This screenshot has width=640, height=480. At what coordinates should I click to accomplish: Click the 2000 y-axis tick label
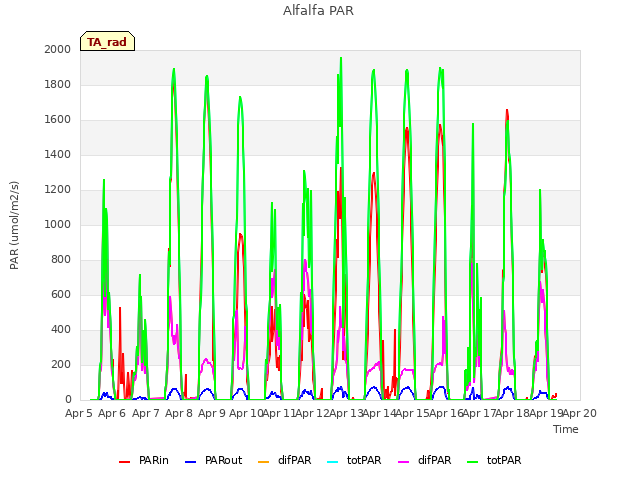58,49
